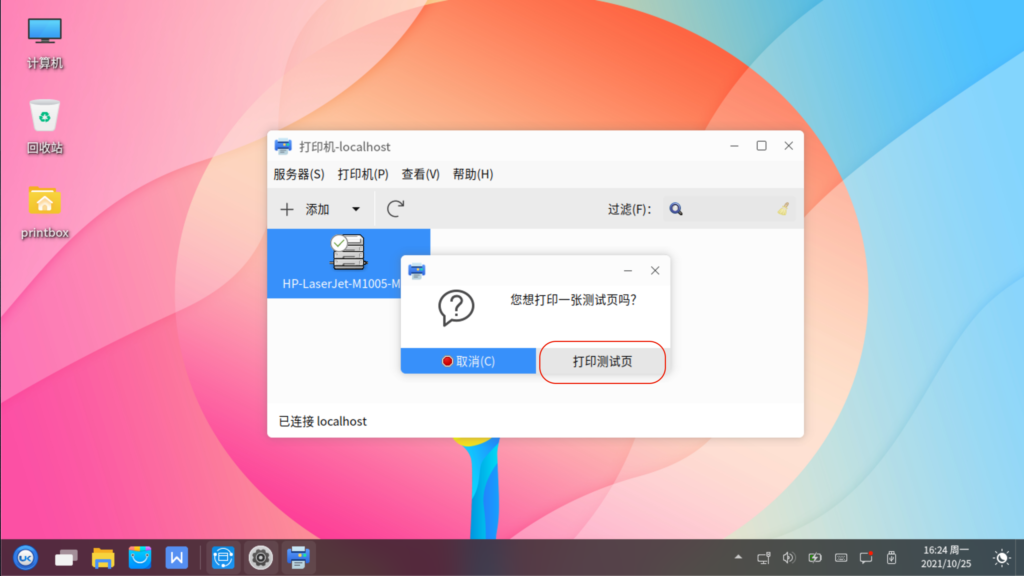Open the screenshot tool taskbar icon
1024x576 pixels.
tap(223, 558)
